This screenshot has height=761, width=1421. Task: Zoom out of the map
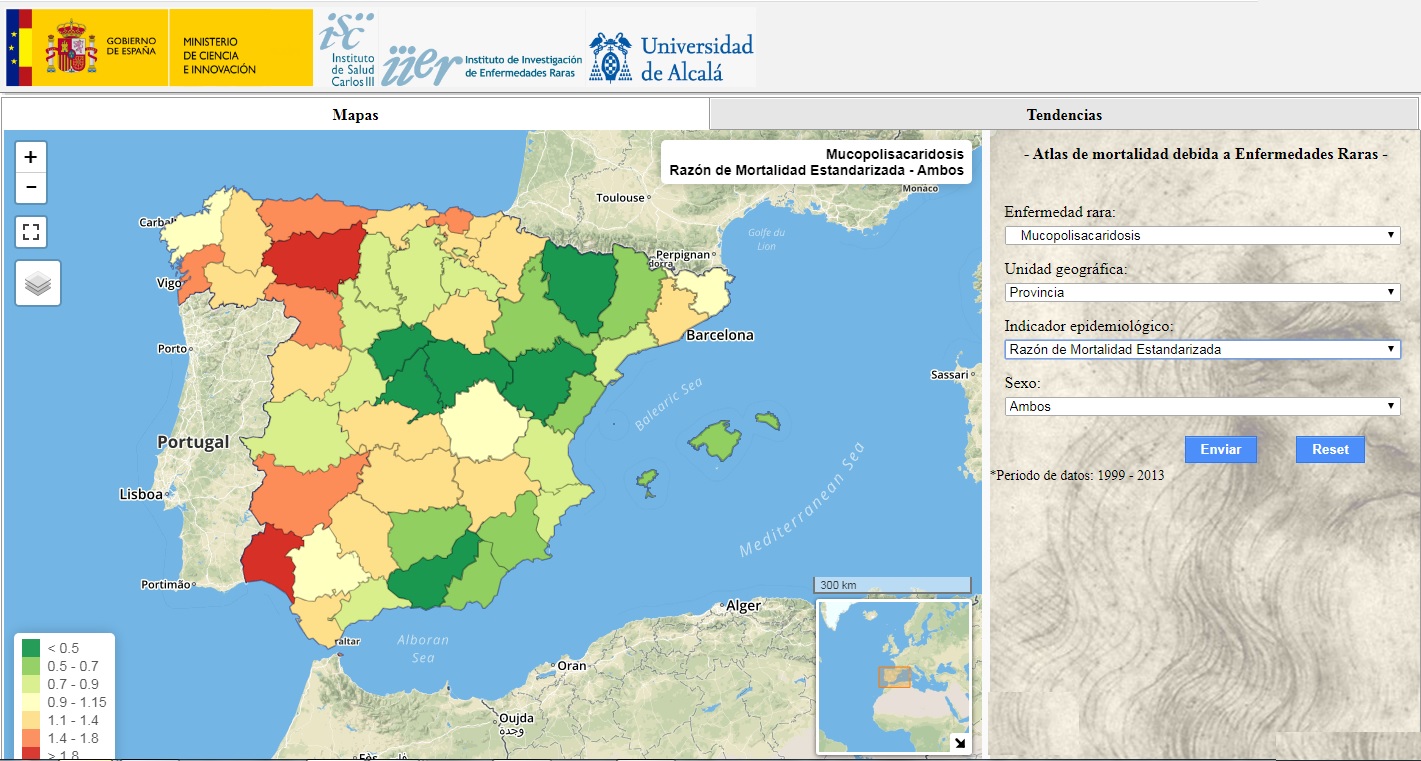tap(31, 187)
